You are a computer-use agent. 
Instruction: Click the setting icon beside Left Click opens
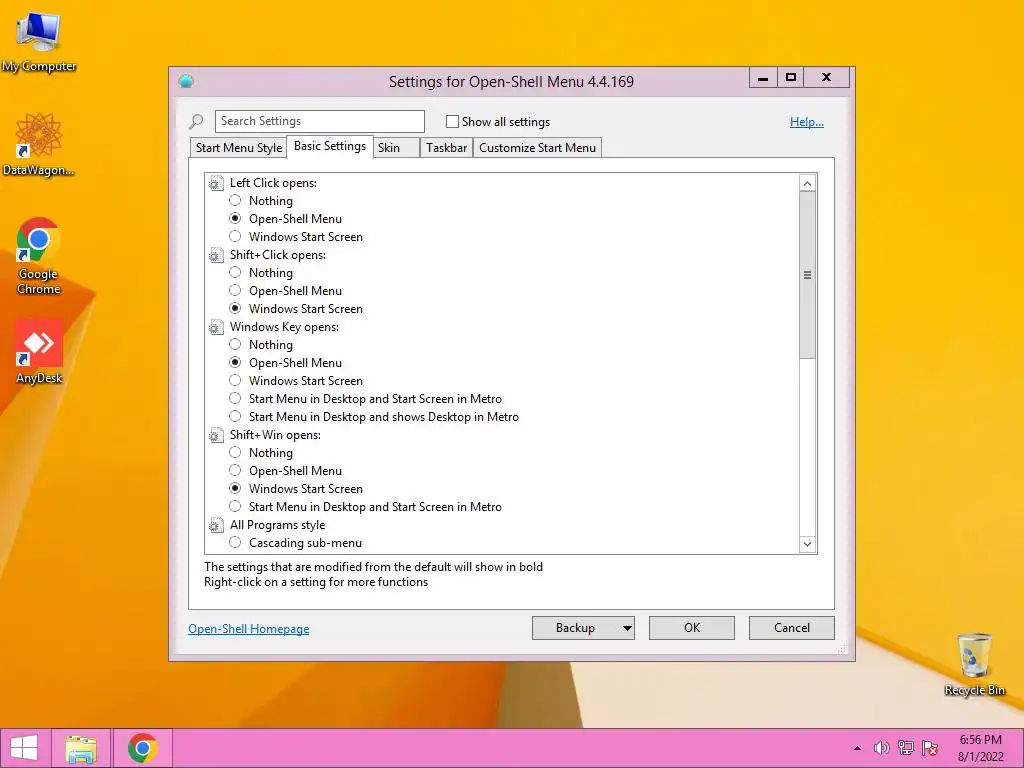[x=216, y=184]
